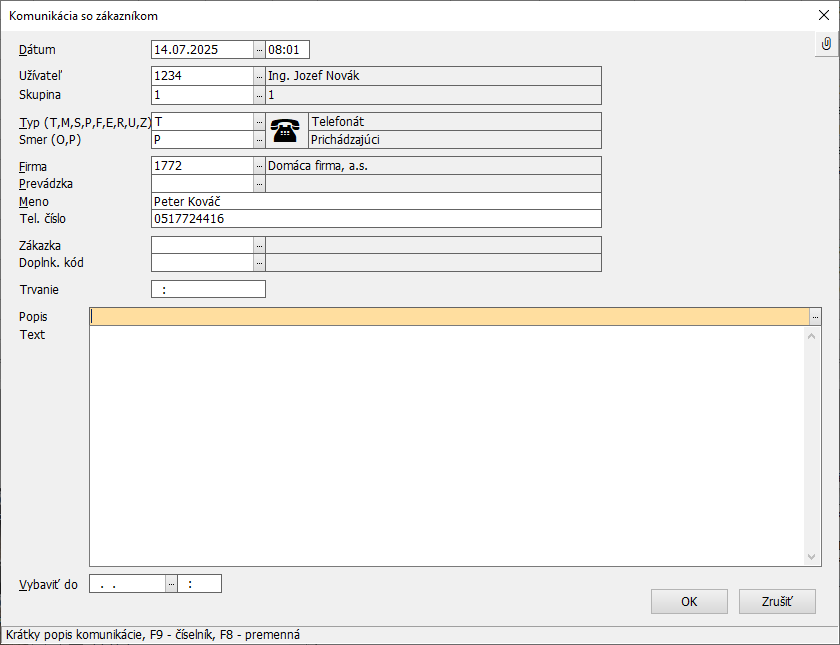Click the paperclip attachment icon
This screenshot has height=645, width=840.
pos(826,45)
